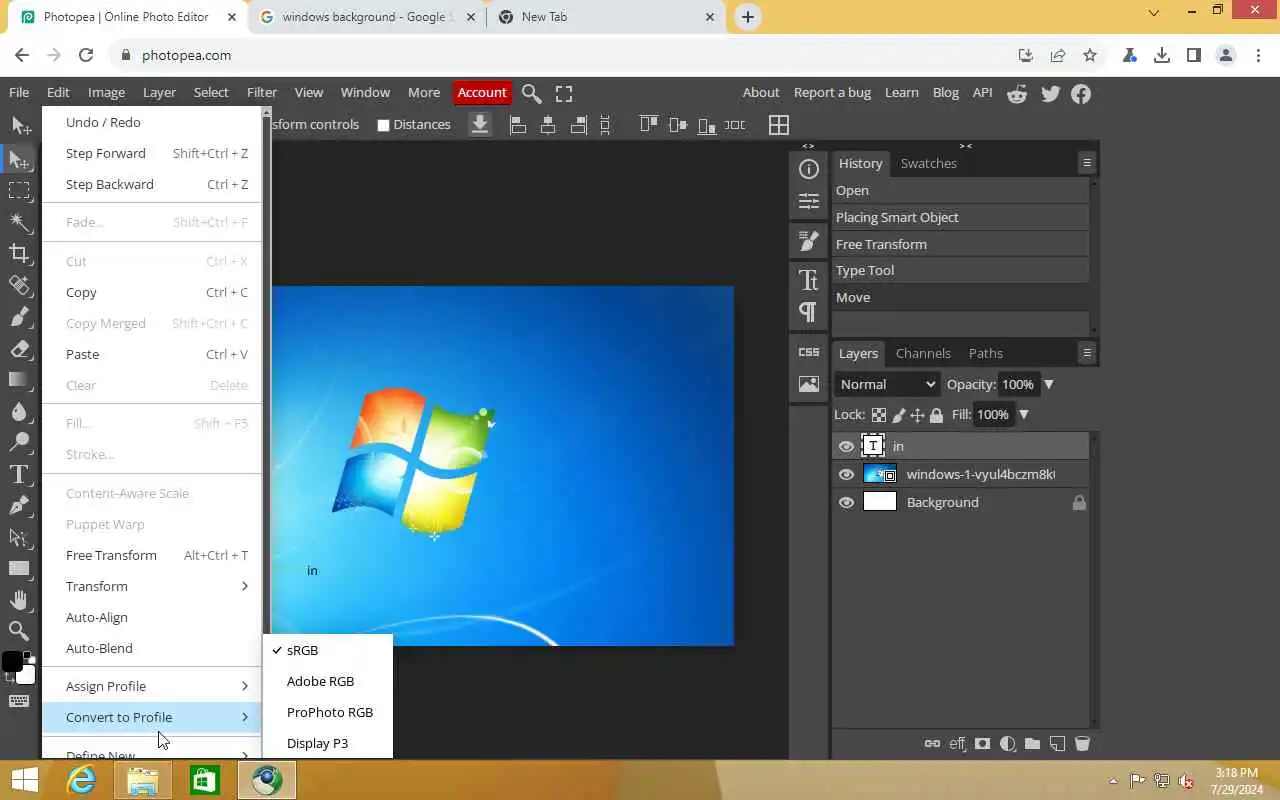Open the Character panel icon

click(809, 279)
